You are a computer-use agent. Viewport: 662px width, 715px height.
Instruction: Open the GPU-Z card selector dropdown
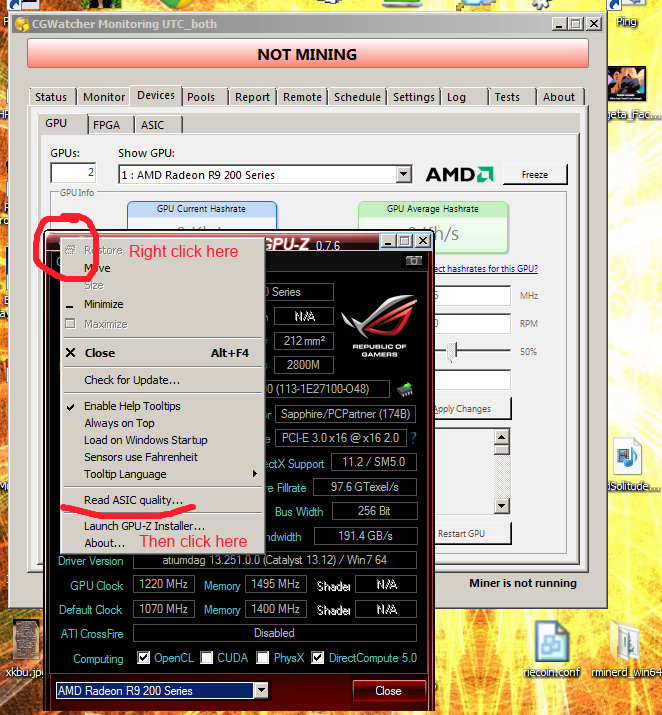point(261,690)
